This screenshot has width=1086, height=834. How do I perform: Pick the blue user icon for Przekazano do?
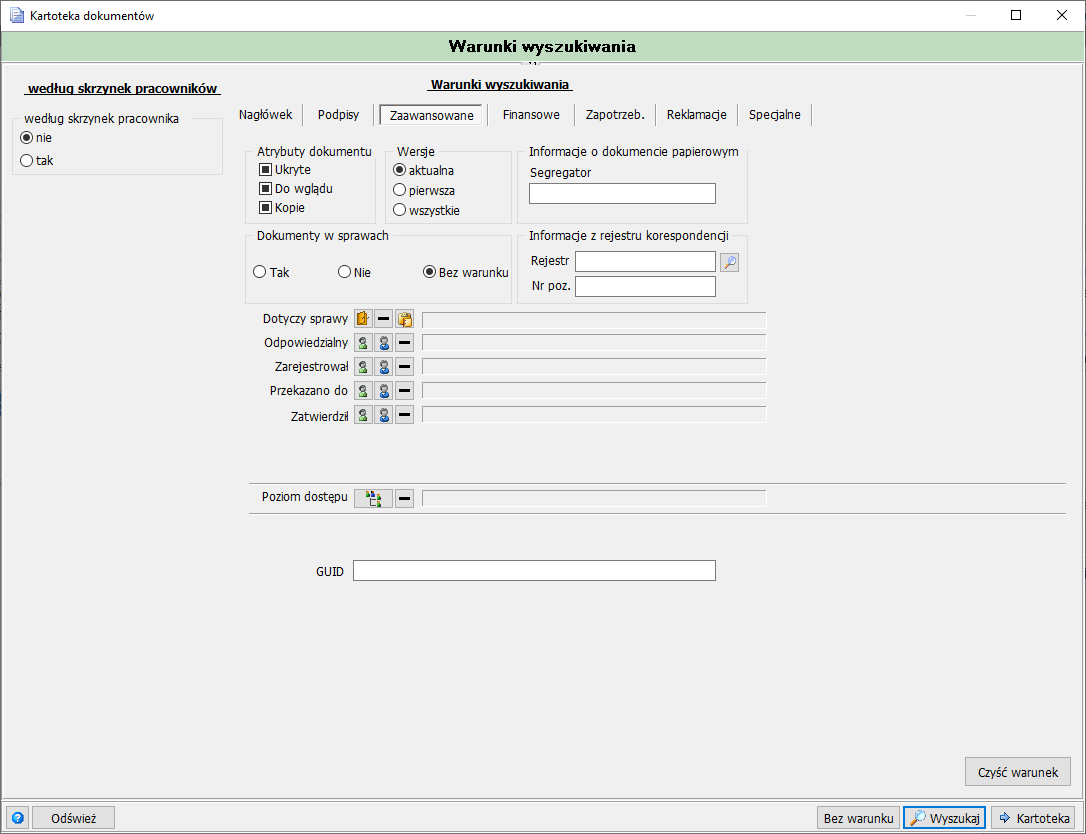384,391
